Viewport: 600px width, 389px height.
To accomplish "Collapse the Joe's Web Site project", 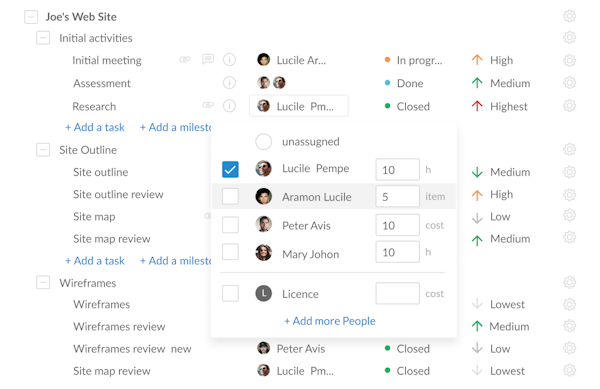I will coord(31,17).
